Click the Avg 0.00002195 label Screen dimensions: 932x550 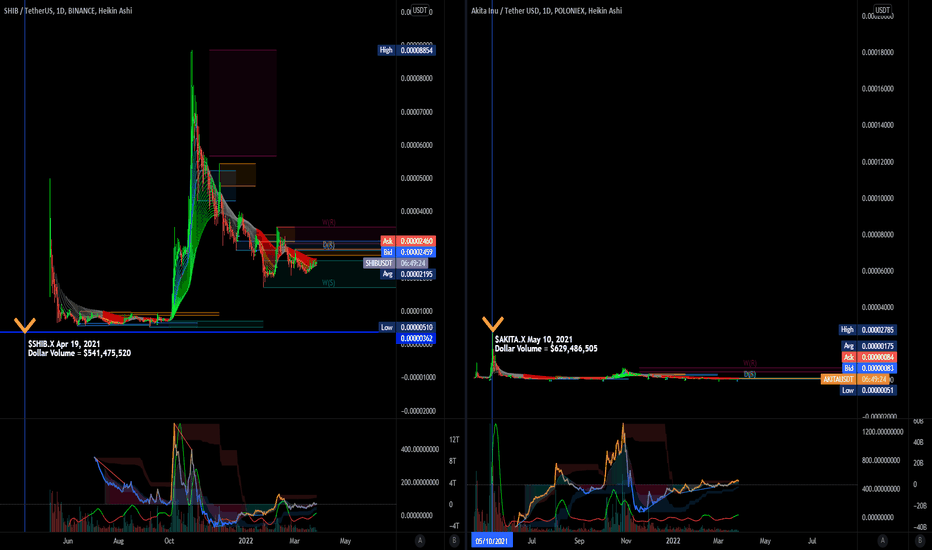pos(408,274)
